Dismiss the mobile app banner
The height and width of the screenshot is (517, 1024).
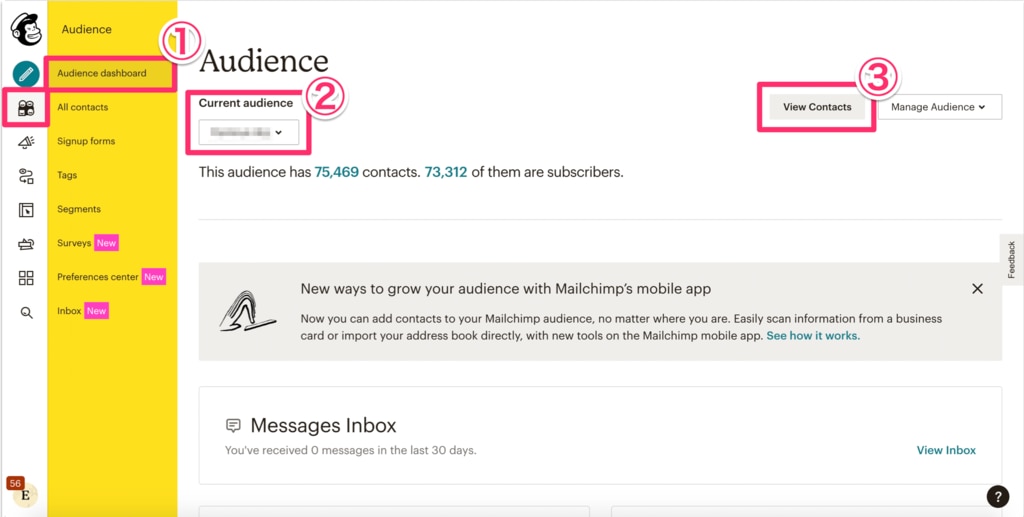point(977,289)
